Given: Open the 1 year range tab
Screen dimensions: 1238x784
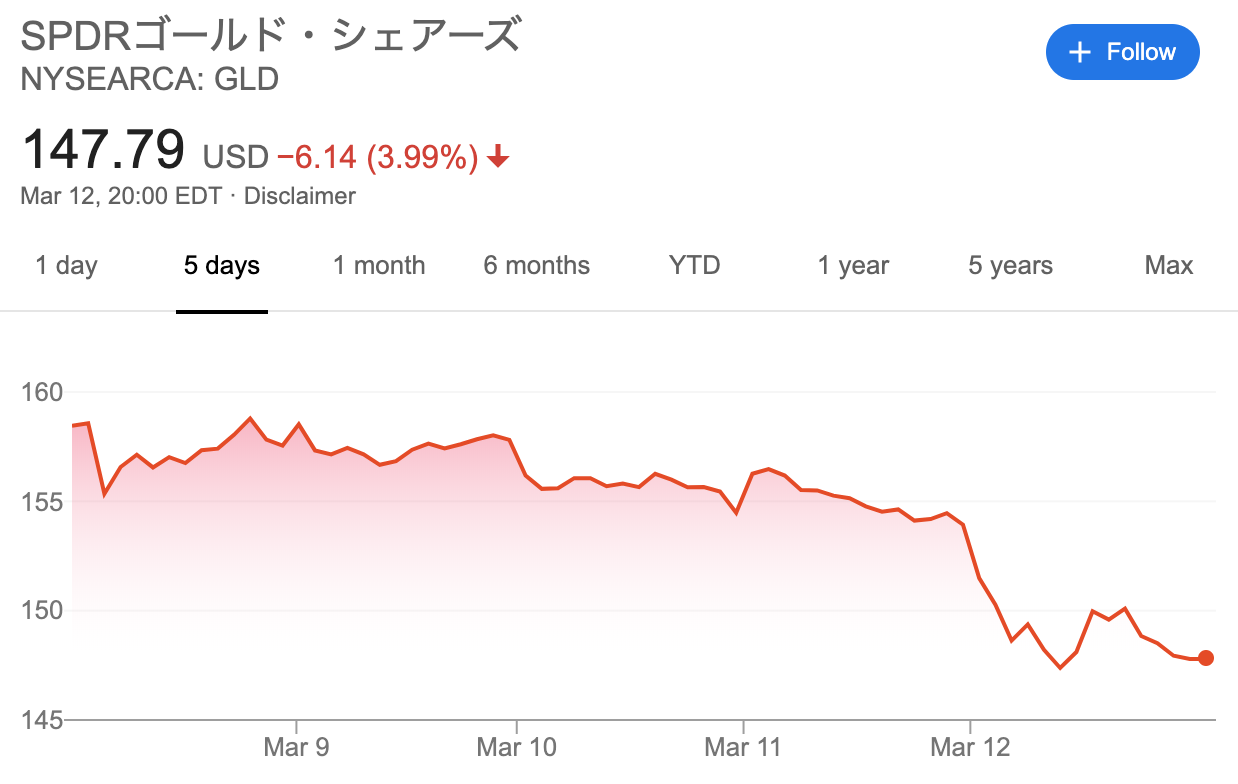Looking at the screenshot, I should click(853, 265).
